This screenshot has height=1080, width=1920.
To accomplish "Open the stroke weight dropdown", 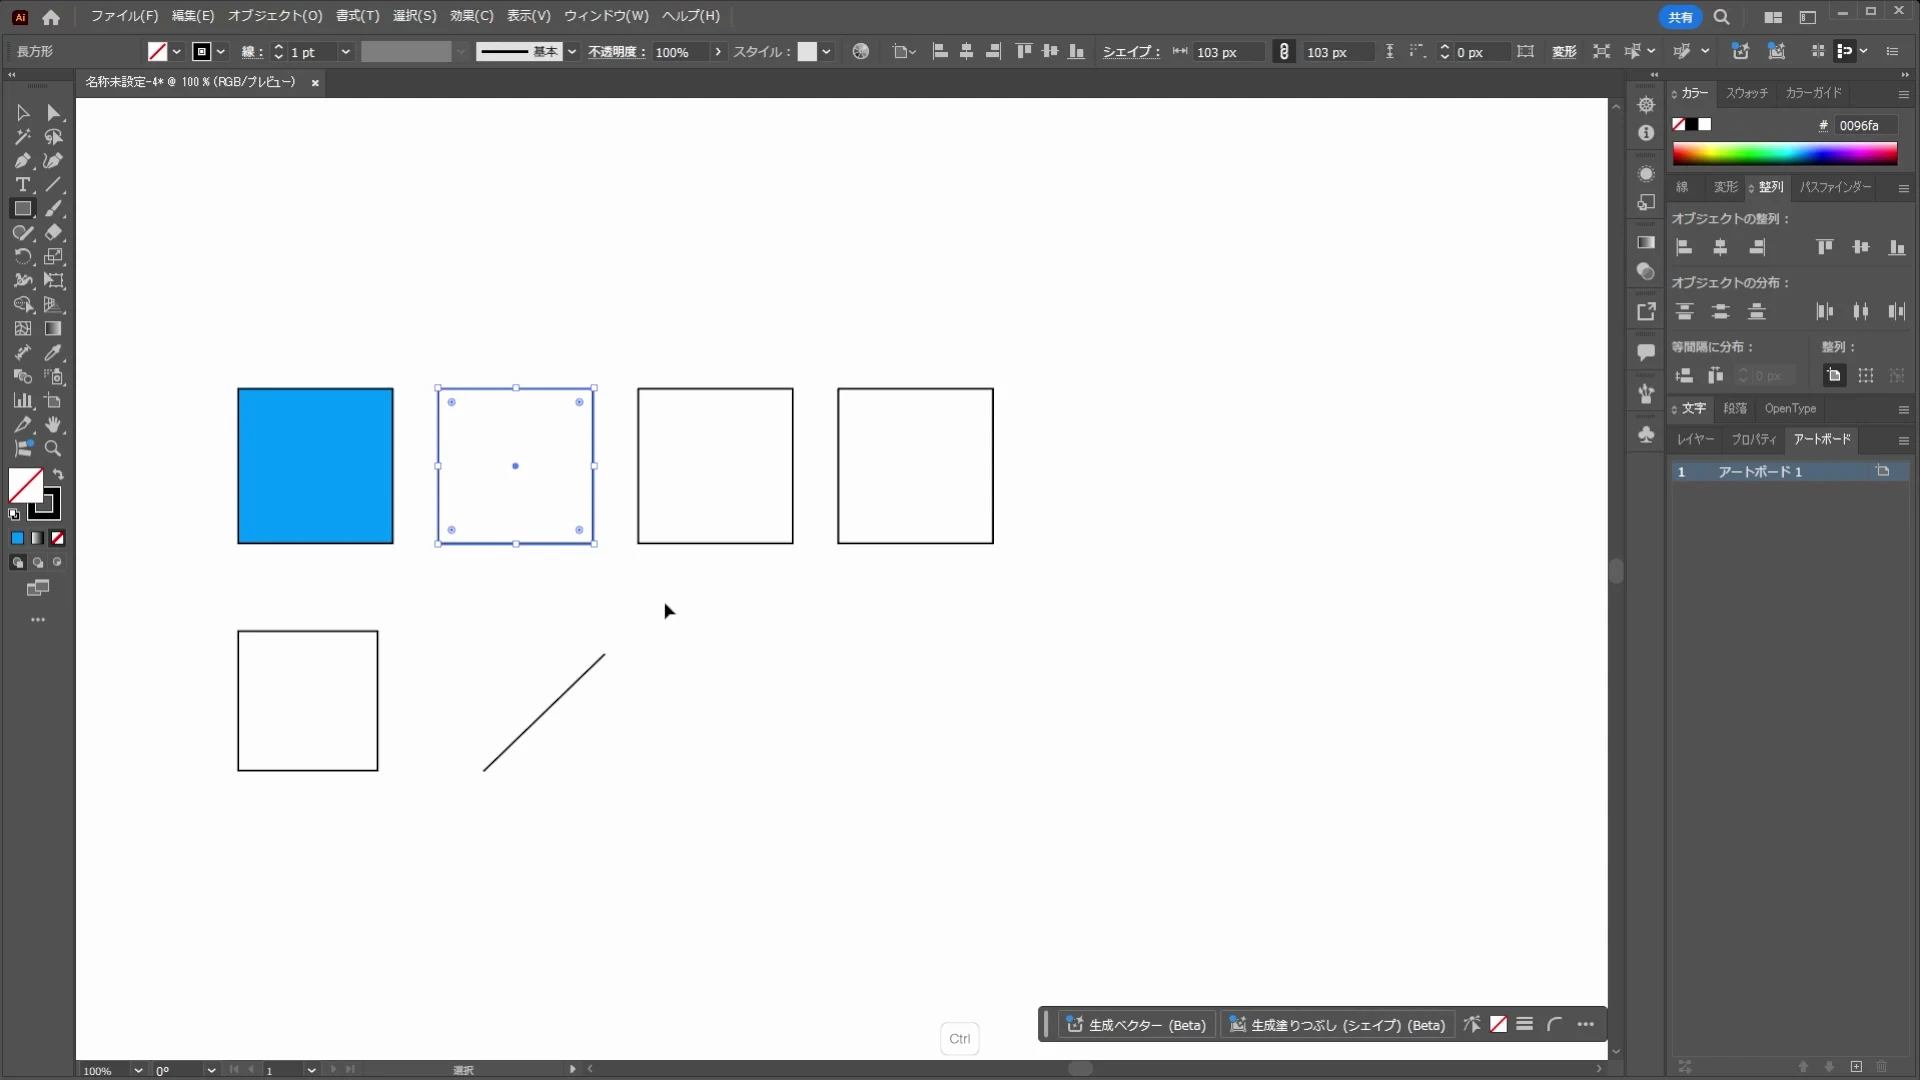I will click(345, 52).
